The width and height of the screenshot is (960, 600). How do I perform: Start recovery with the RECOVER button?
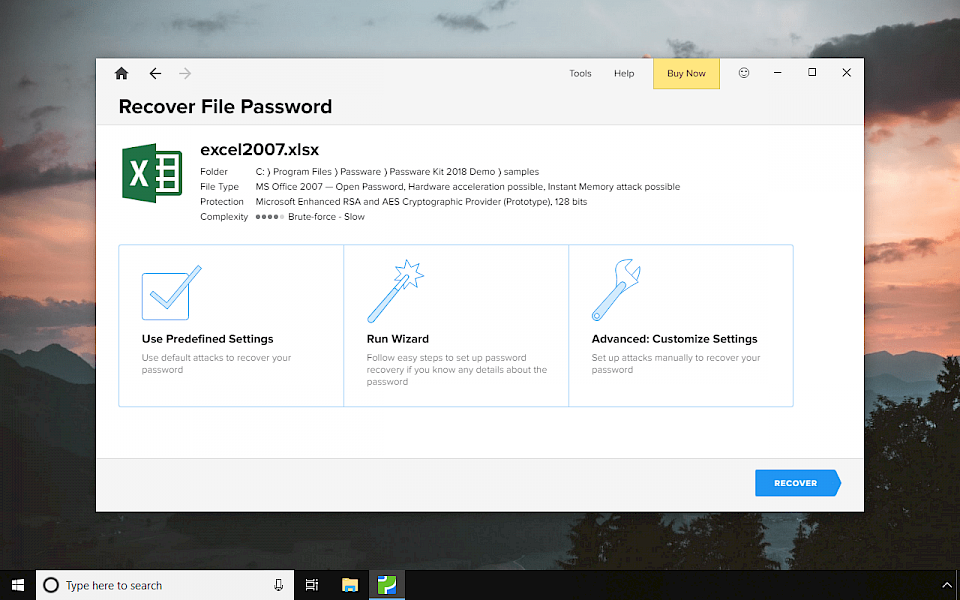[798, 483]
